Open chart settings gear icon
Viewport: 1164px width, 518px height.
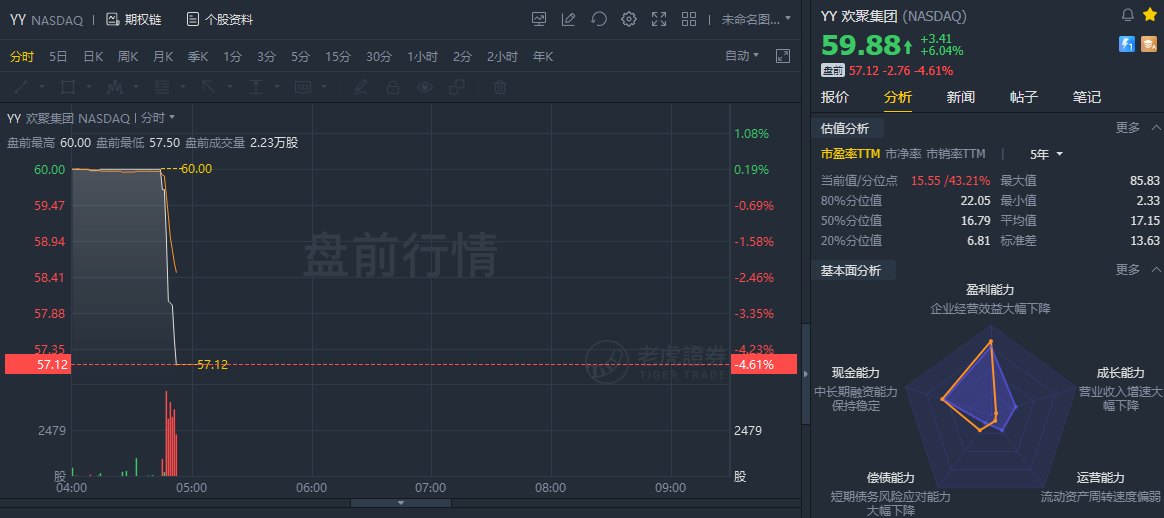coord(629,19)
